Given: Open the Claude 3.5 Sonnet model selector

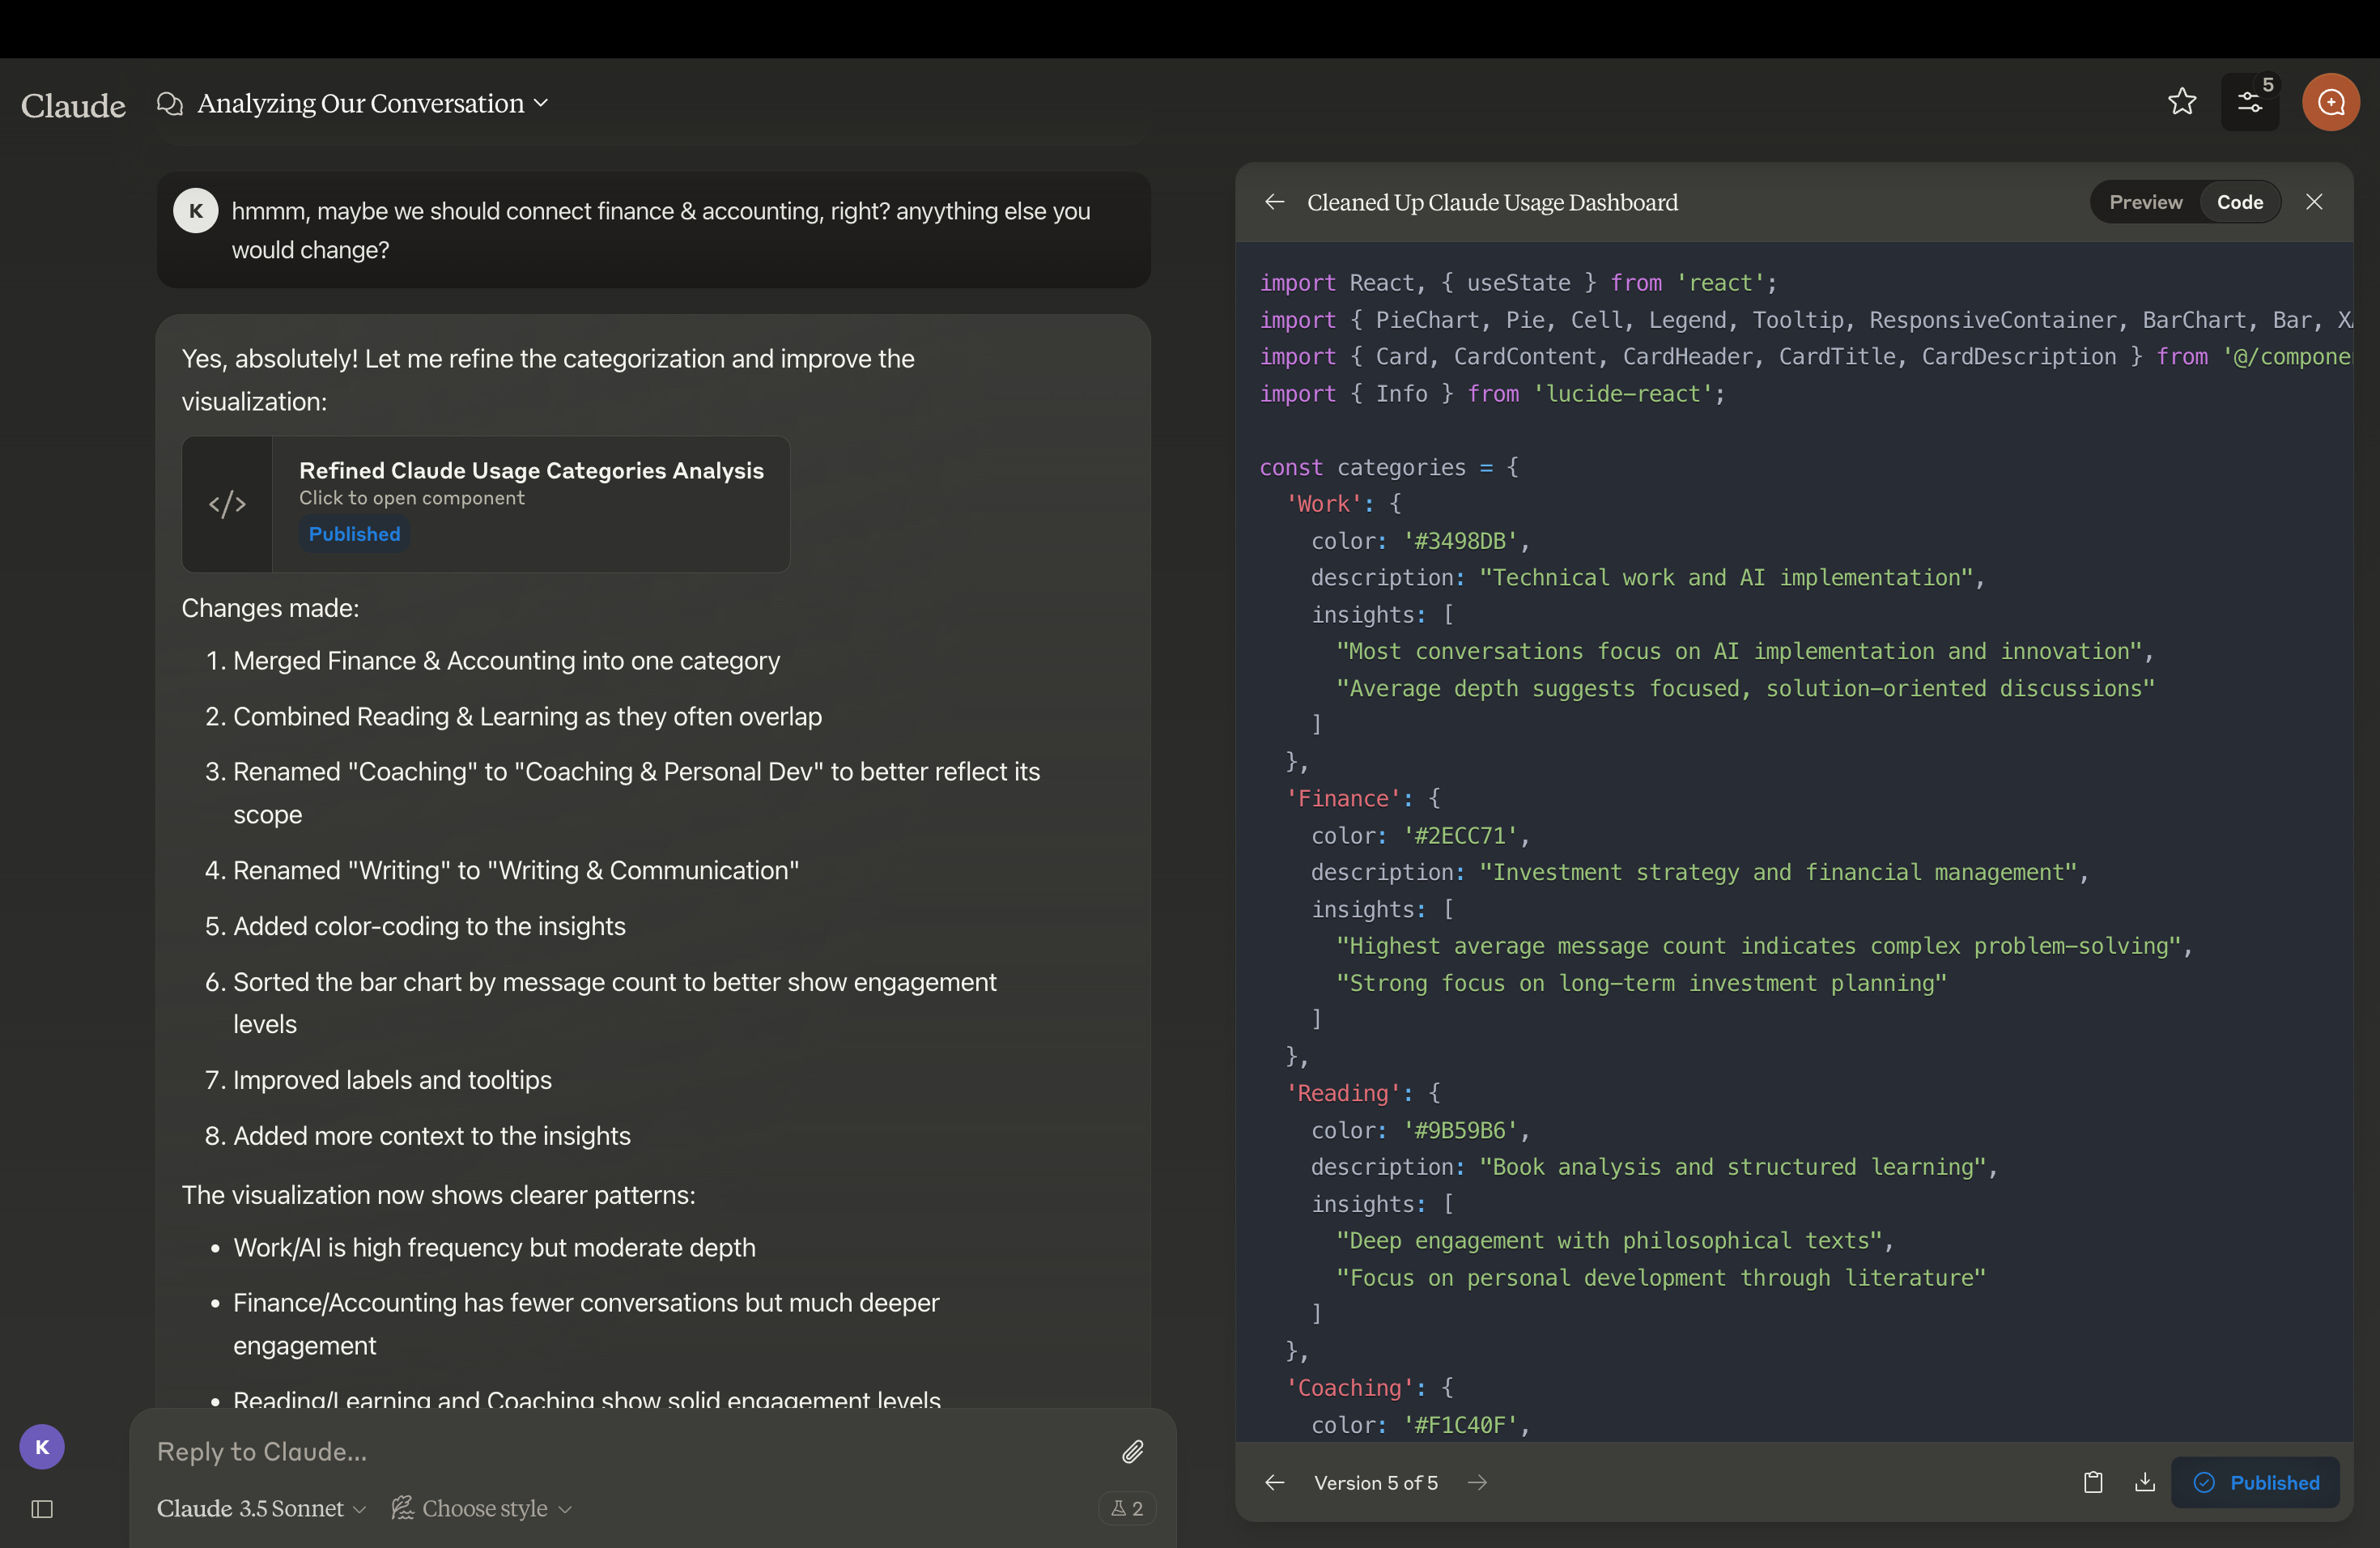Looking at the screenshot, I should 261,1508.
